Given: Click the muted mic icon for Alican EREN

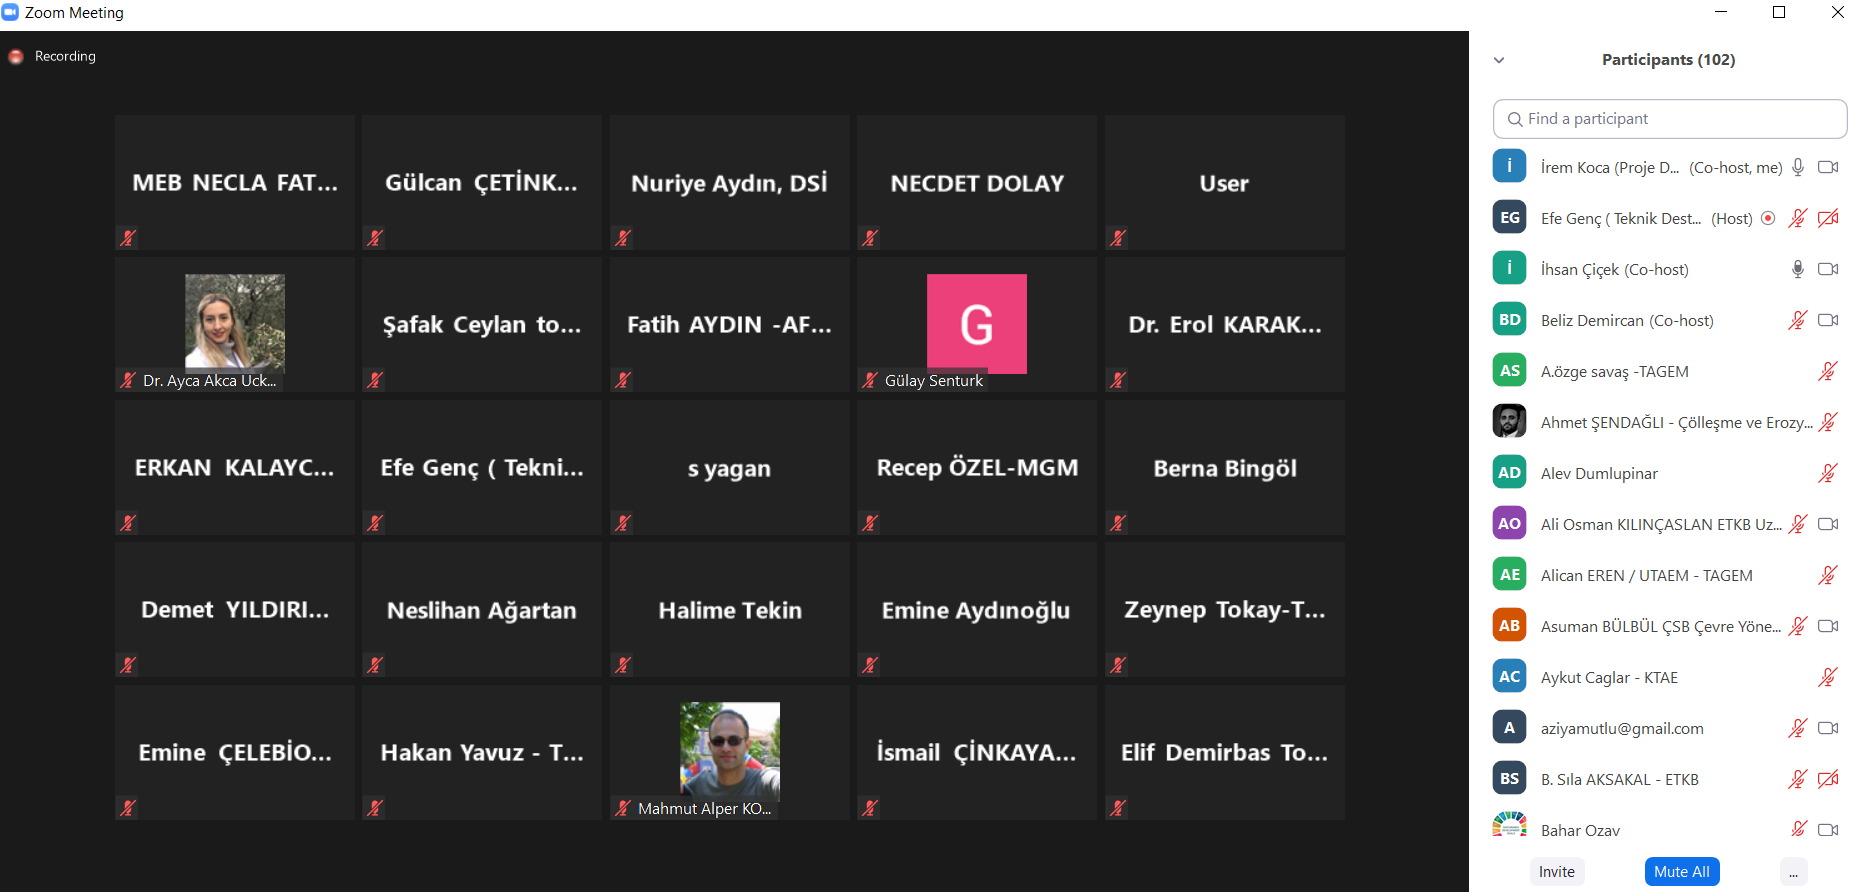Looking at the screenshot, I should (x=1828, y=575).
